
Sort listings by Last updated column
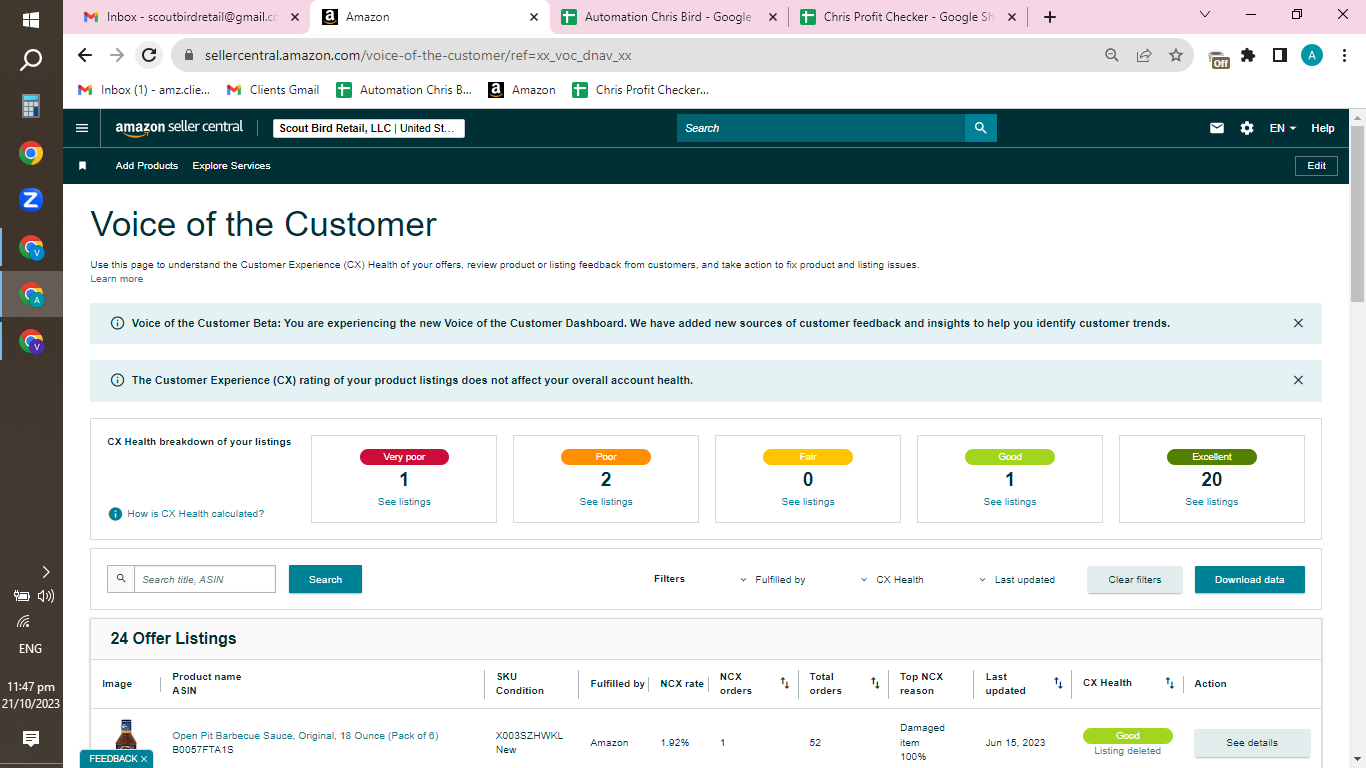click(1058, 684)
